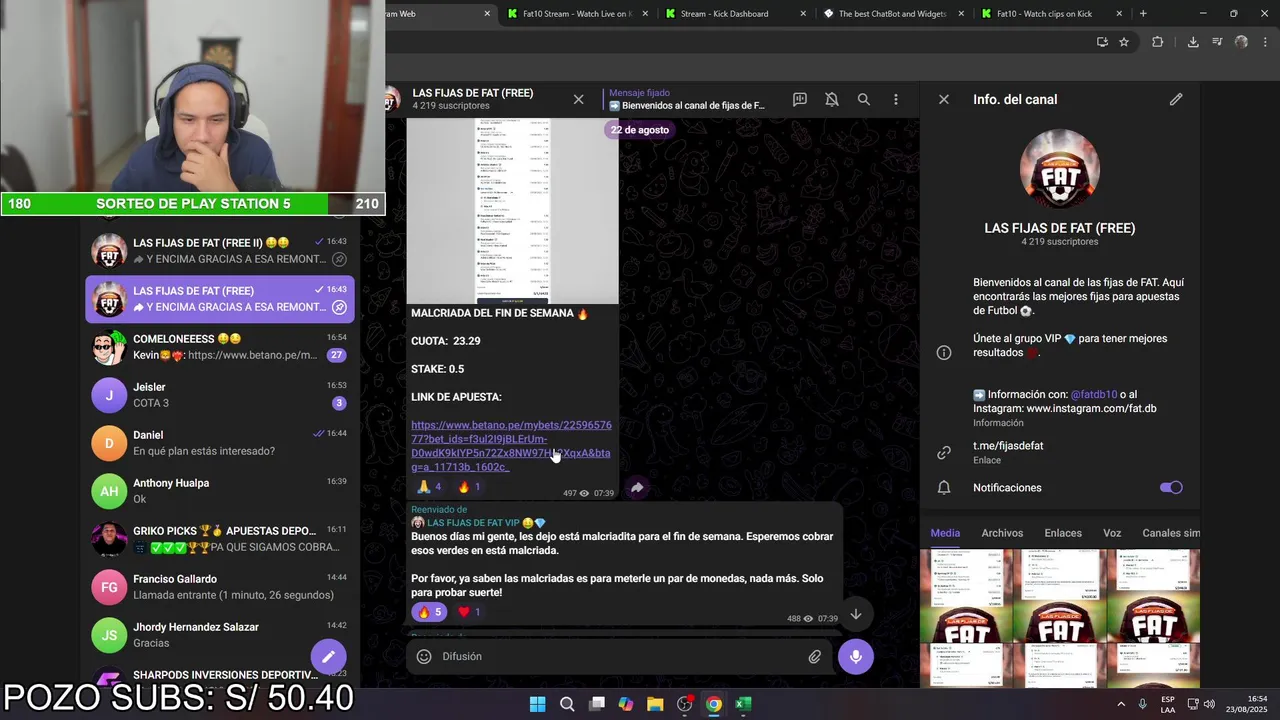1280x720 pixels.
Task: Toggle the Notificaciones switch
Action: [1171, 487]
